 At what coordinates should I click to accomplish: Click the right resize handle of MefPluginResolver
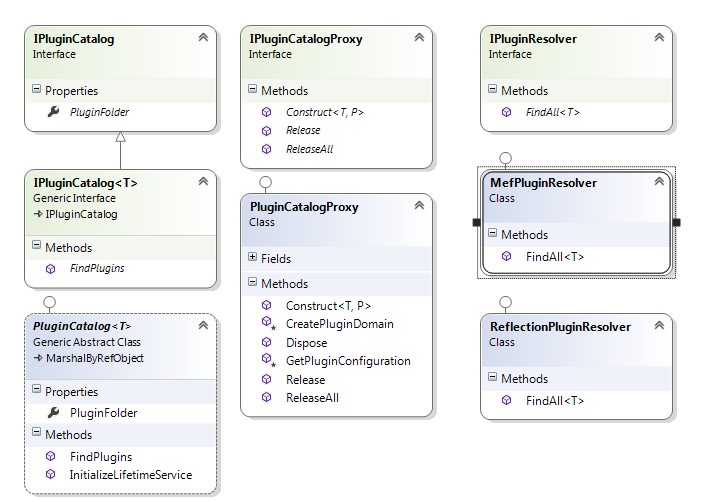(677, 222)
